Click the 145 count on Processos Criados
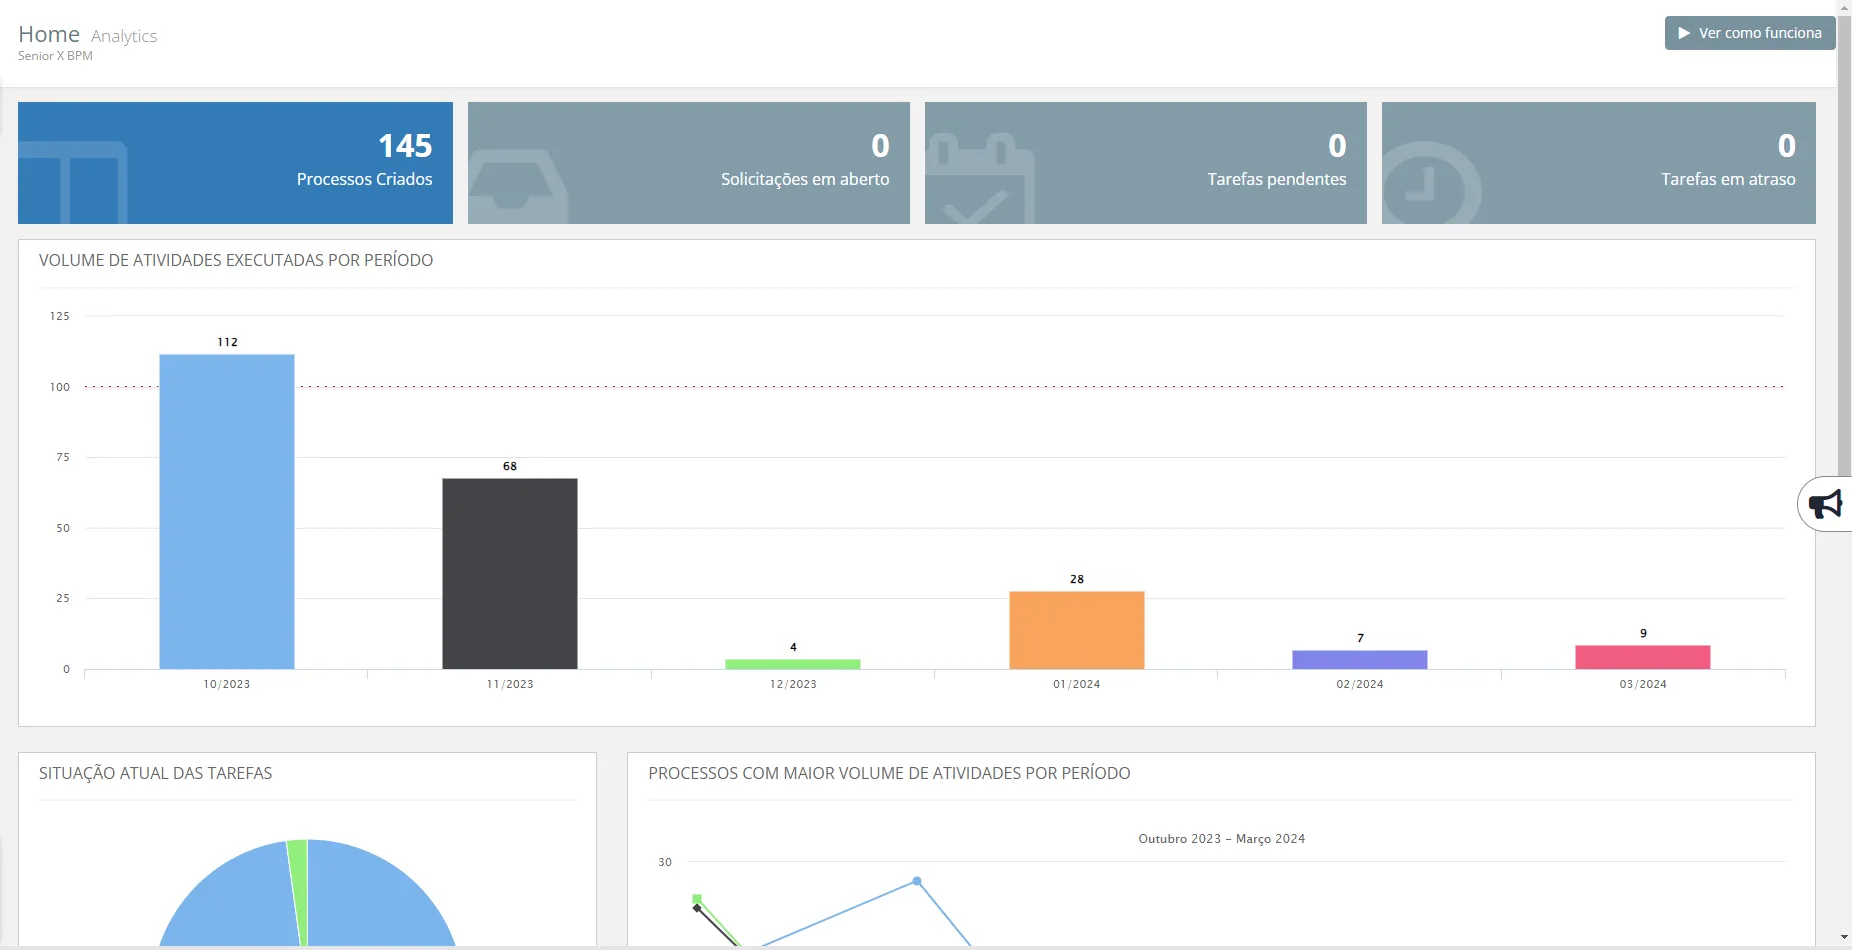This screenshot has width=1852, height=950. coord(405,146)
